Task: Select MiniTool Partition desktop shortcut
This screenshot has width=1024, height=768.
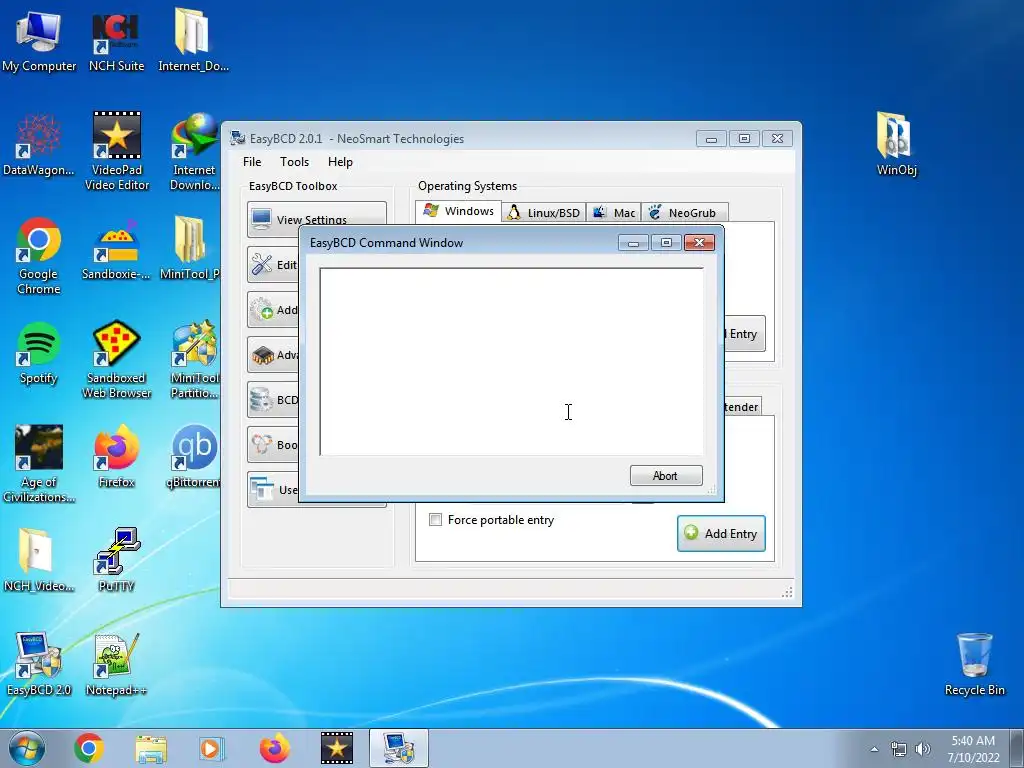Action: pos(194,359)
